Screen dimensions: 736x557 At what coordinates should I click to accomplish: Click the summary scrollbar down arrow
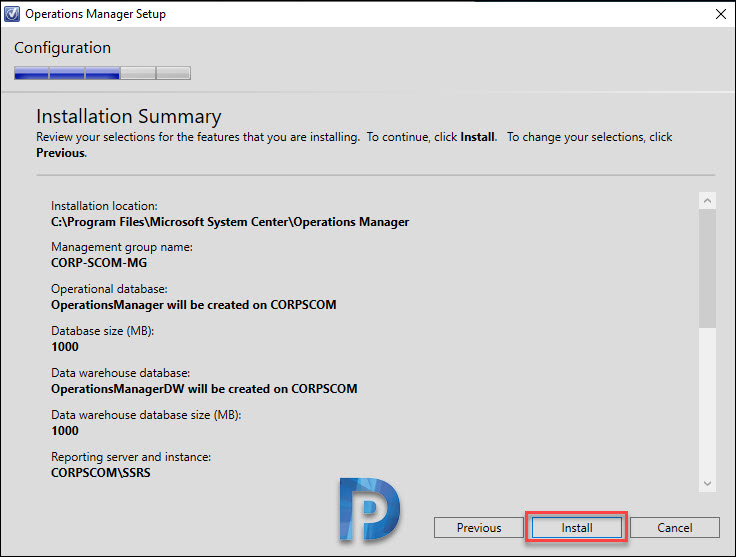[707, 483]
